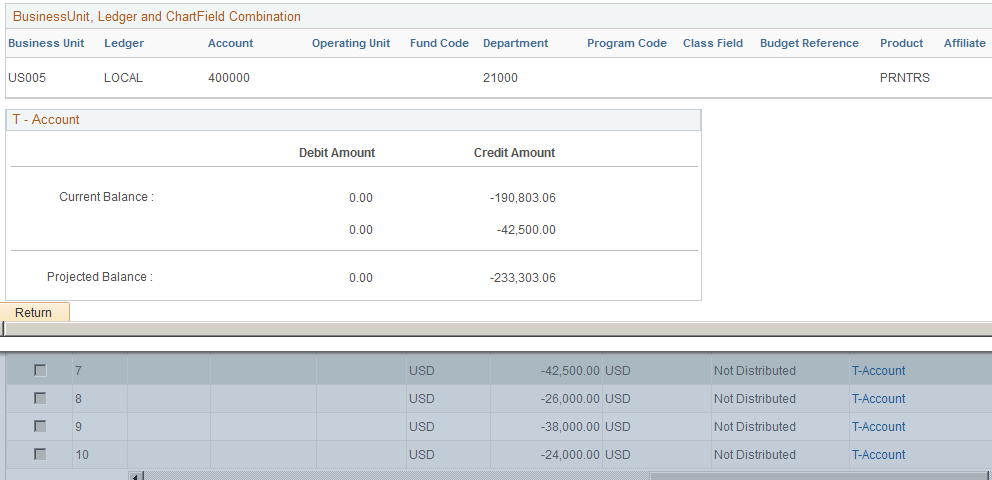Select the -42,500.00 amount in row 7

(570, 371)
